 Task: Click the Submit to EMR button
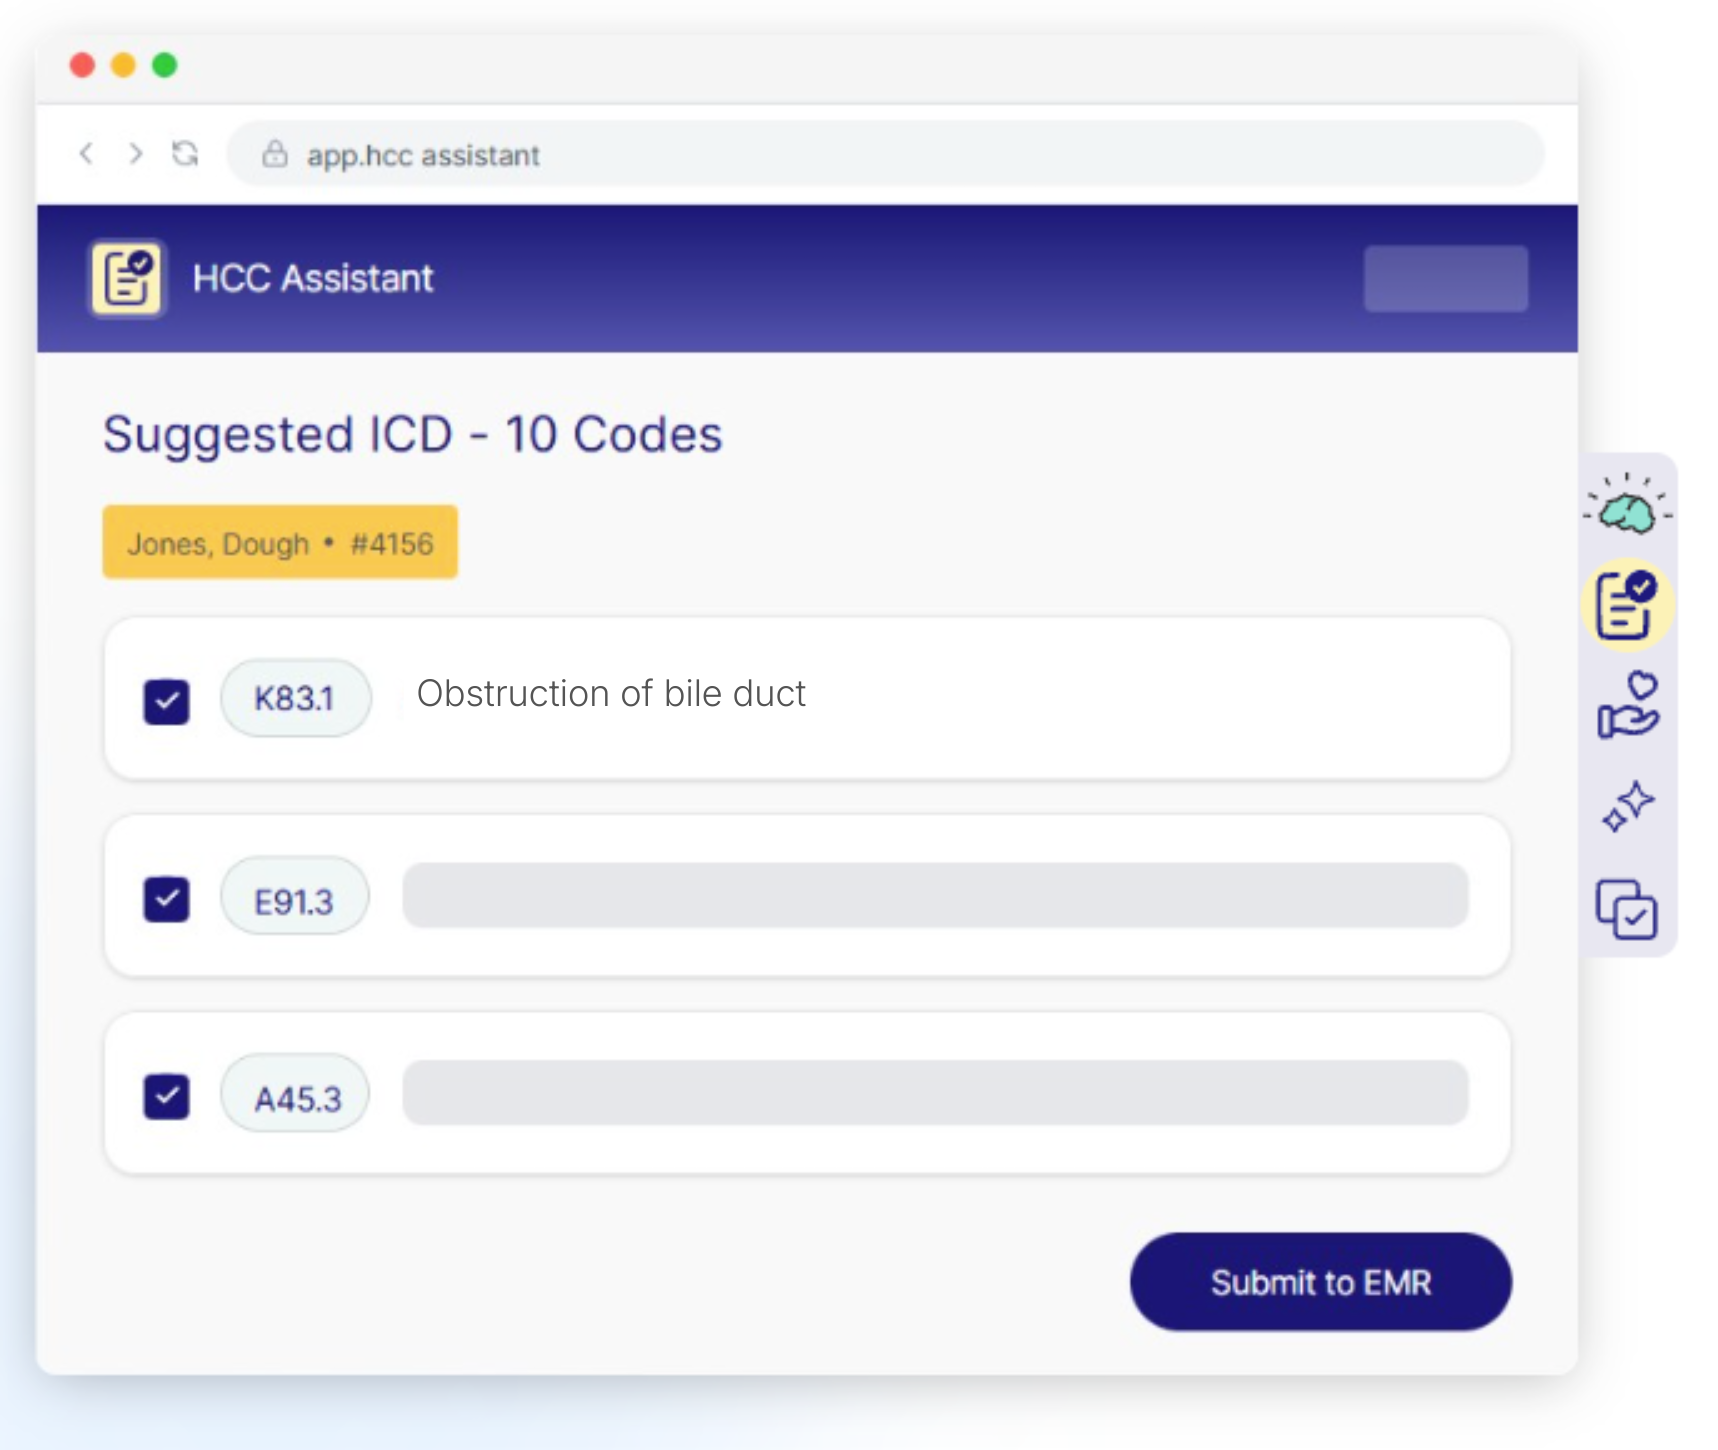1320,1281
